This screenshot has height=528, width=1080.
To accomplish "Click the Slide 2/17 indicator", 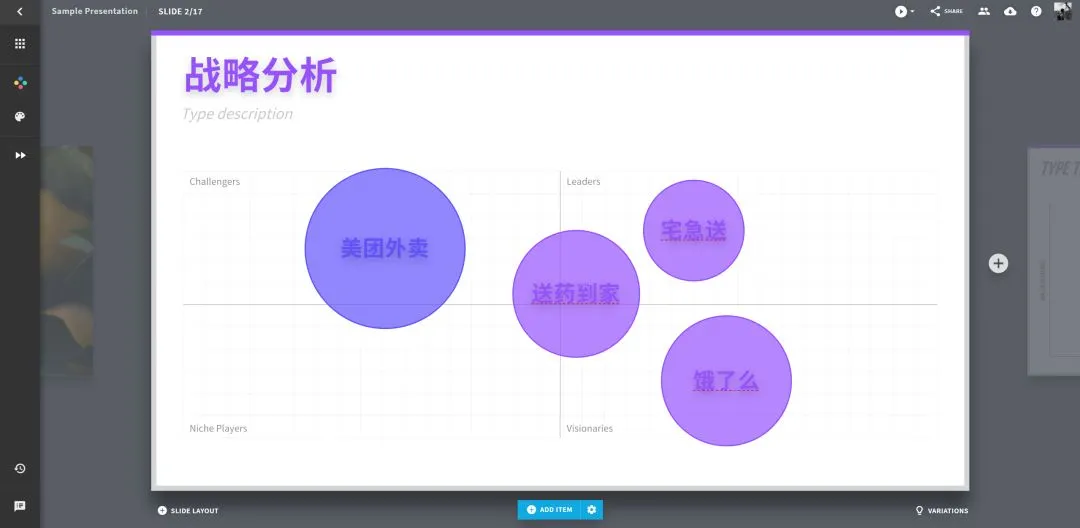I will [180, 12].
